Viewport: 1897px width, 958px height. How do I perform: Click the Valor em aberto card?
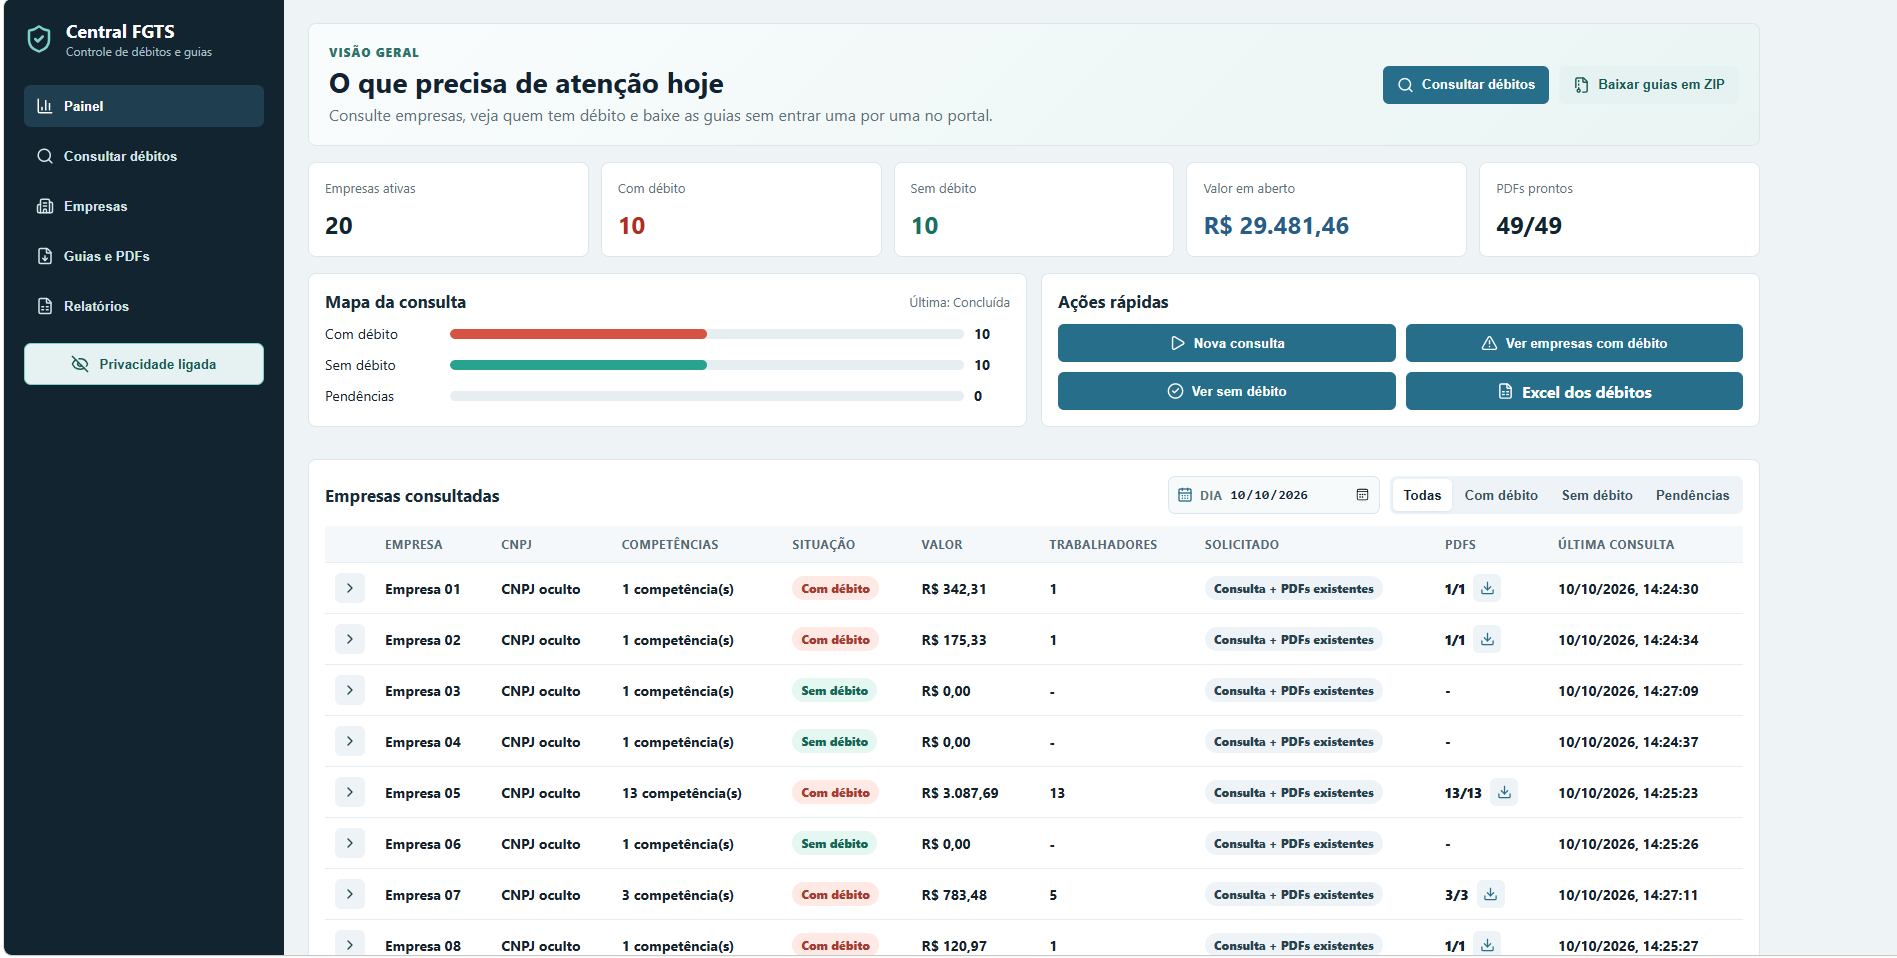[1326, 210]
